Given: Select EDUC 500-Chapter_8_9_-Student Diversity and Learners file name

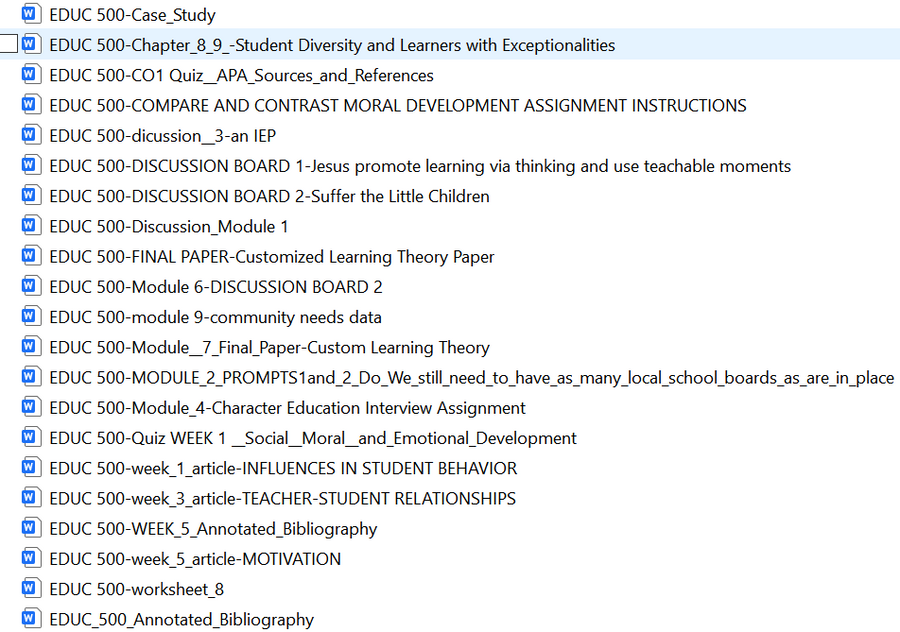Looking at the screenshot, I should pos(332,45).
